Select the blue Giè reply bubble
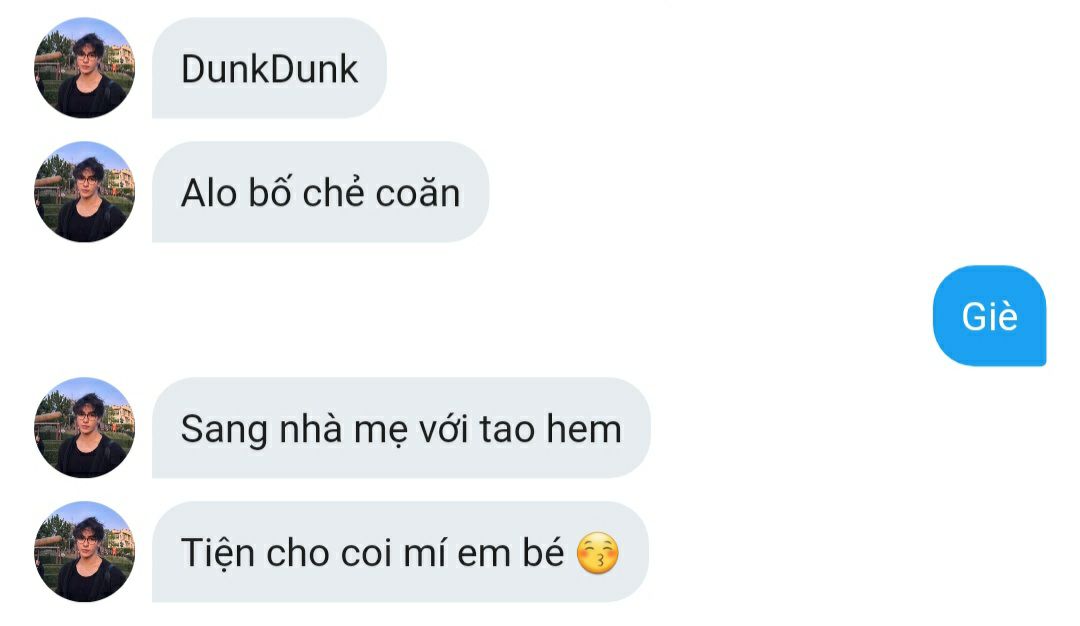1080x626 pixels. point(989,315)
